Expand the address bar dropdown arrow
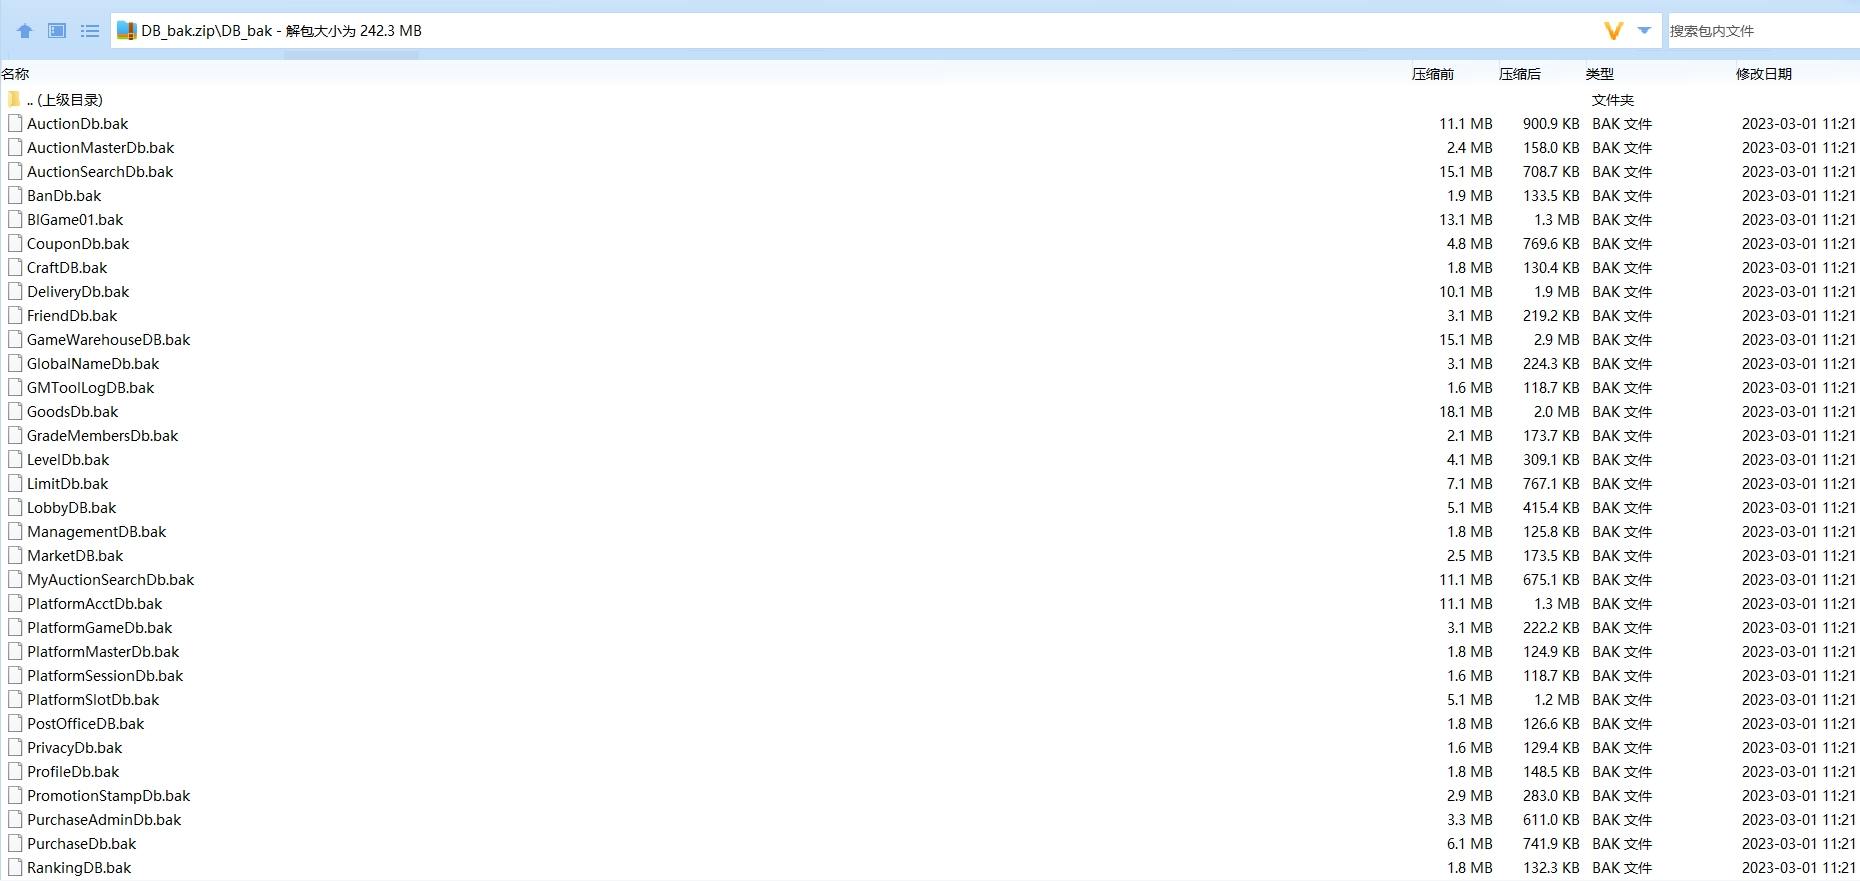 [1644, 31]
